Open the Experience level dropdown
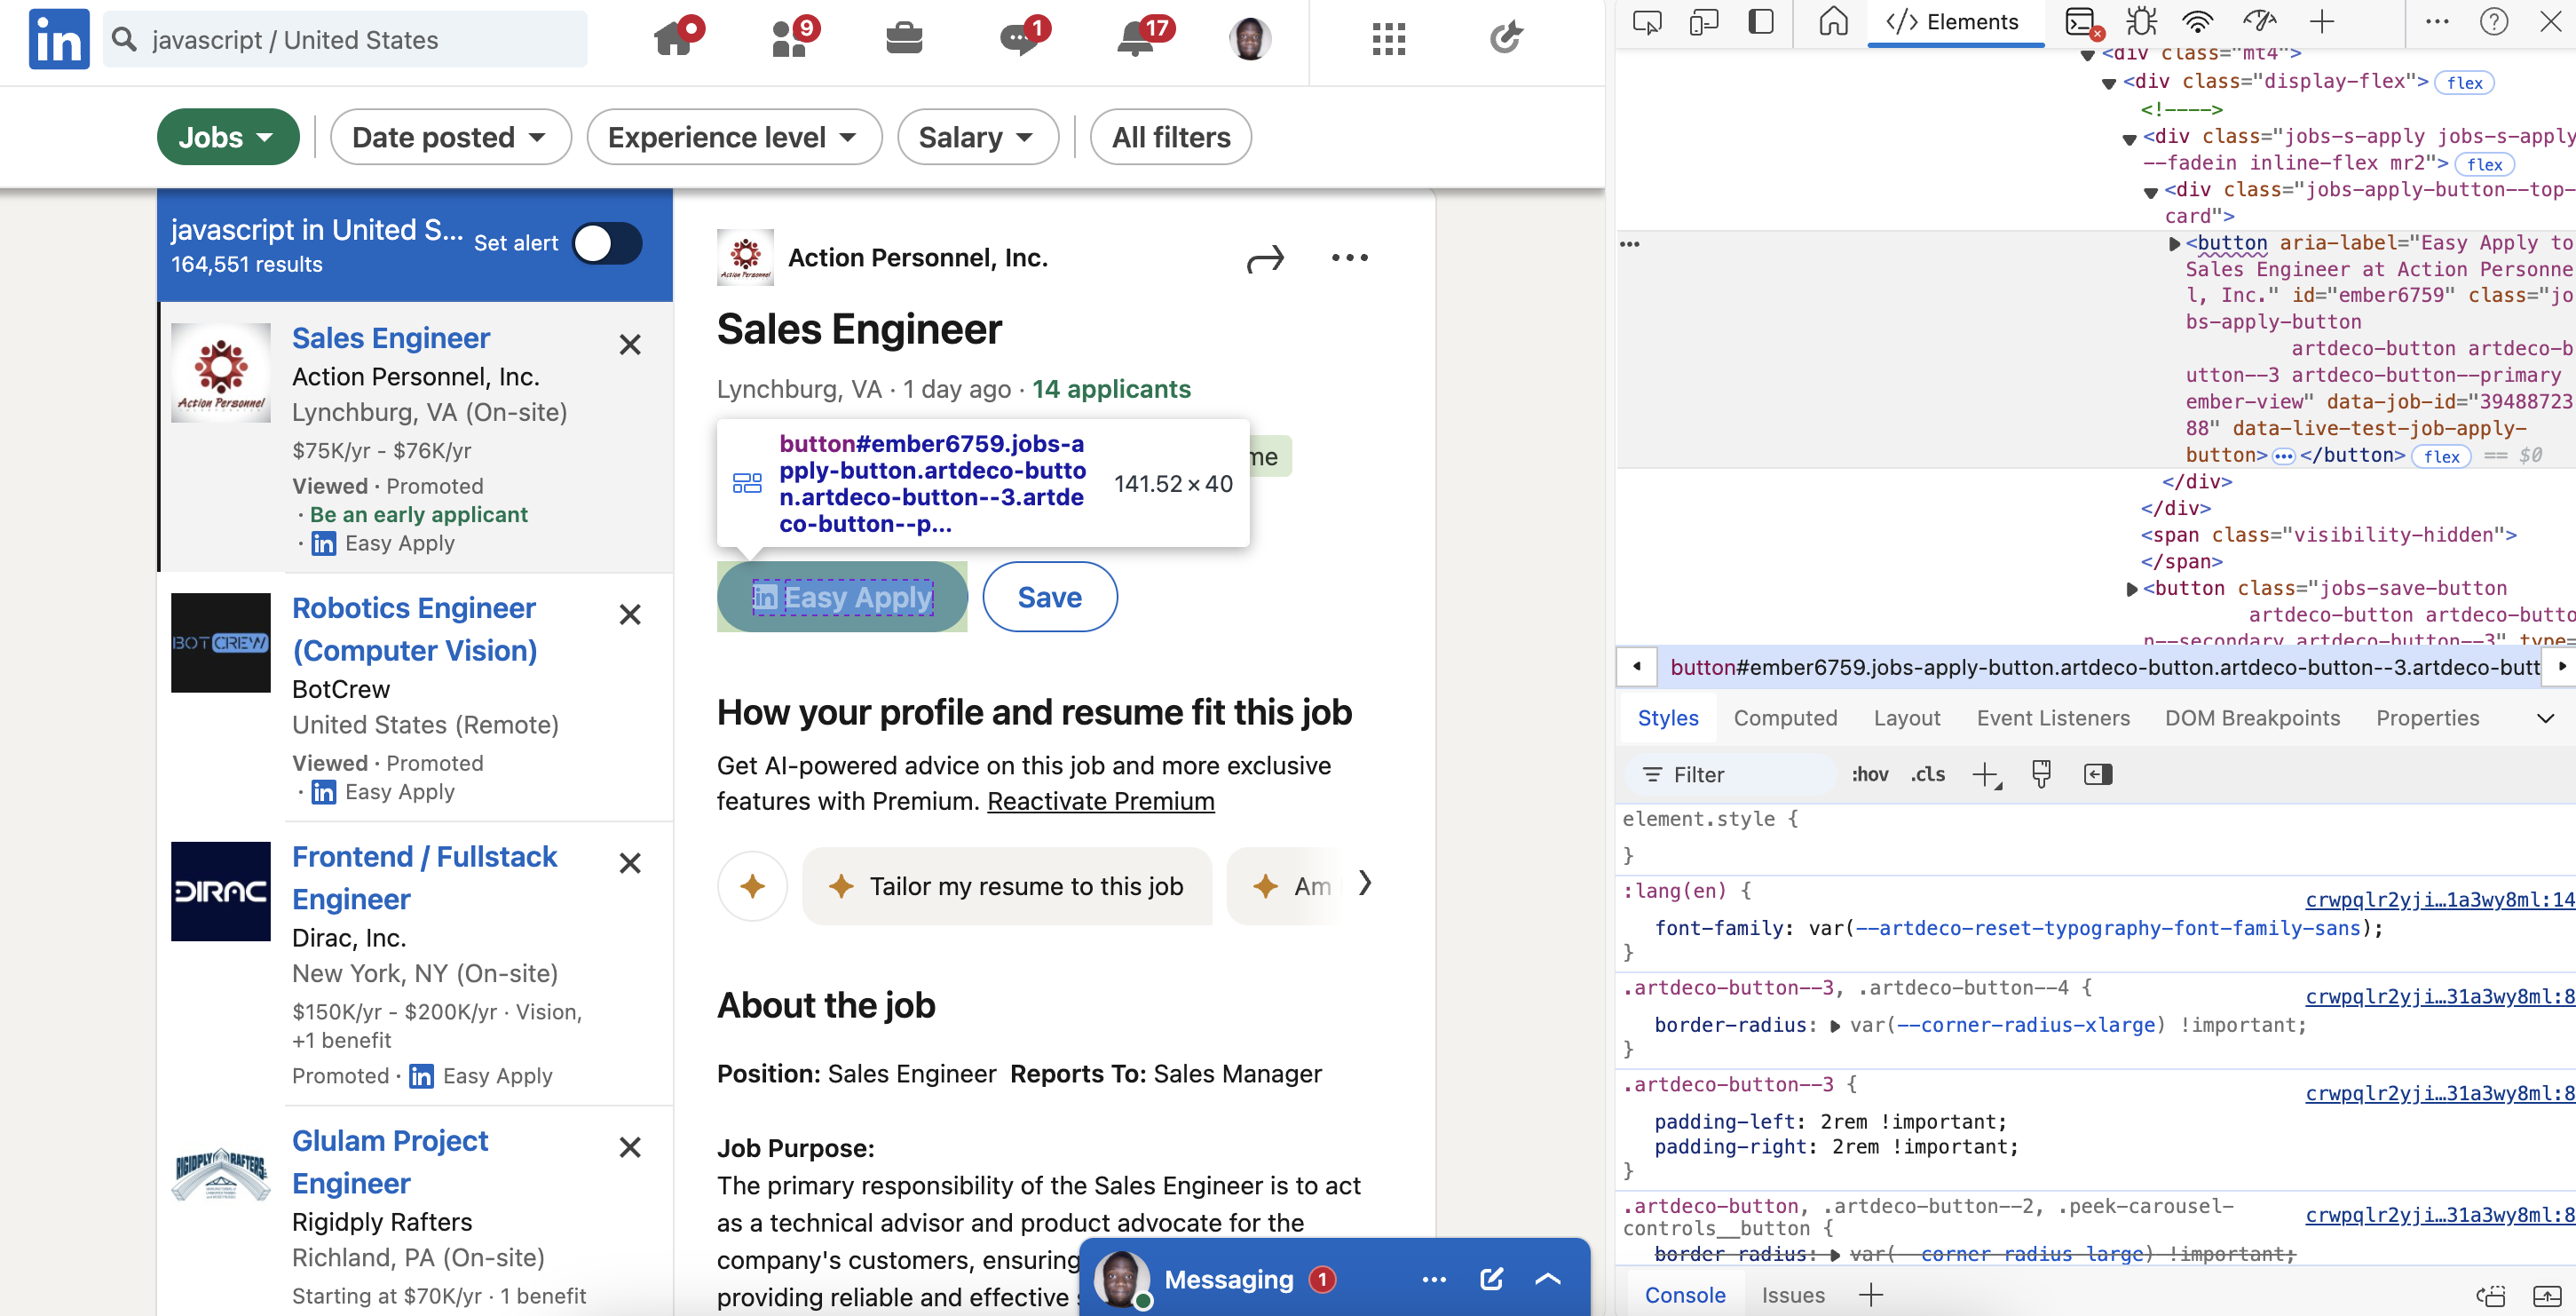Screen dimensions: 2576x1316 coord(735,137)
